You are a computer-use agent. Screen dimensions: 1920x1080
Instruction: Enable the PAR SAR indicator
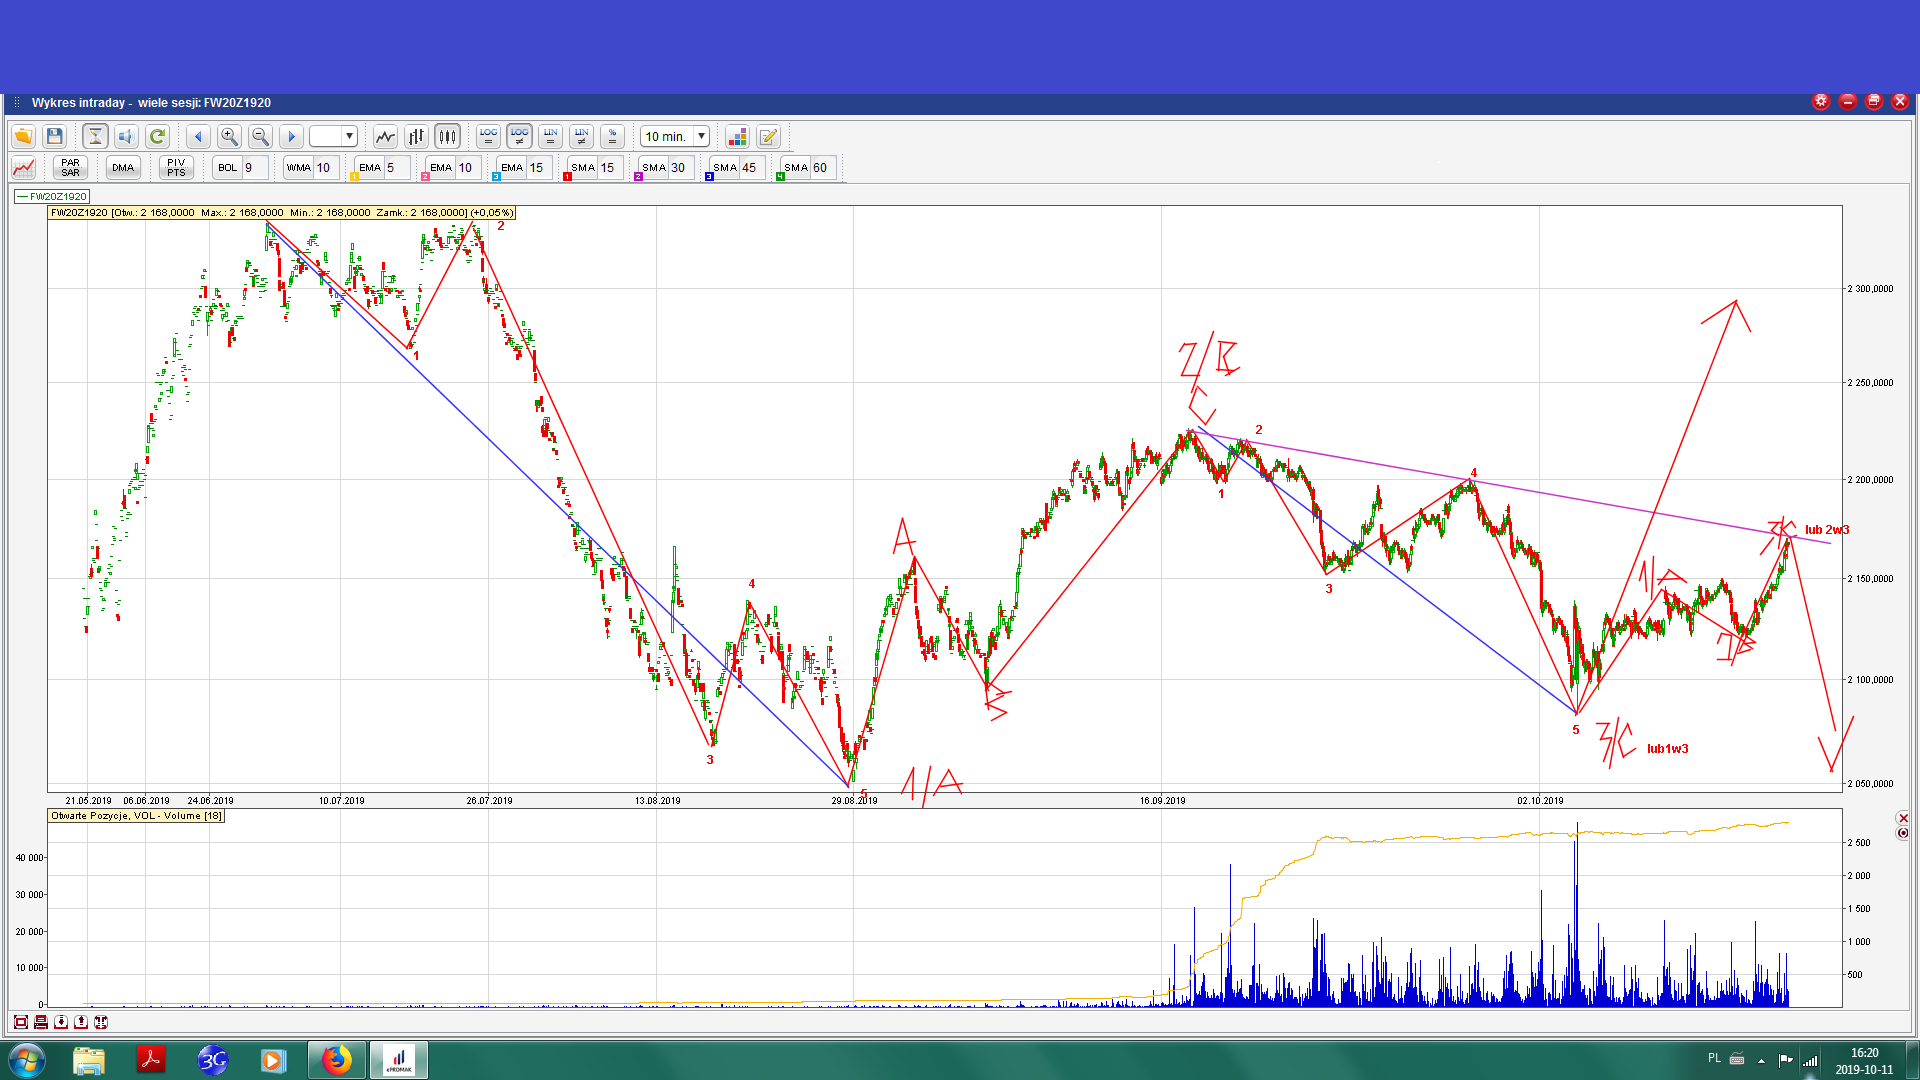(x=70, y=167)
